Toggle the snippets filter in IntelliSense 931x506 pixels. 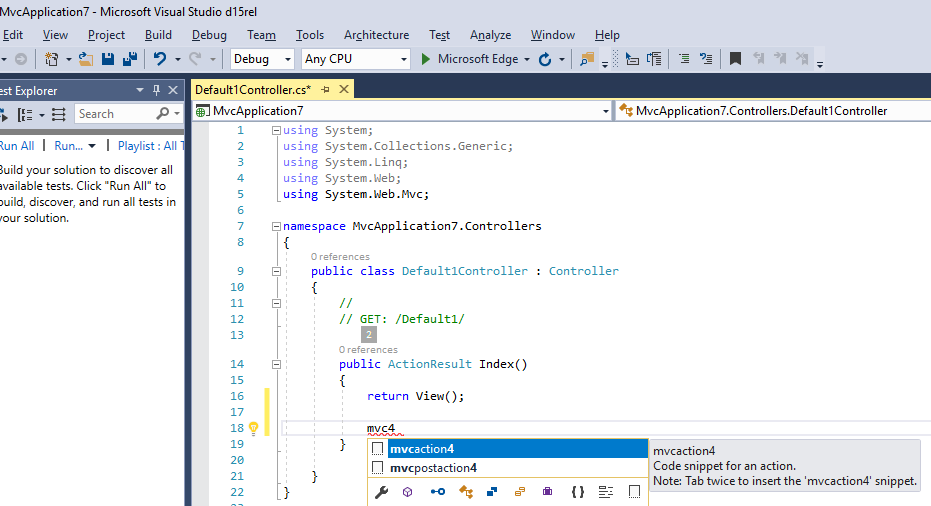634,492
